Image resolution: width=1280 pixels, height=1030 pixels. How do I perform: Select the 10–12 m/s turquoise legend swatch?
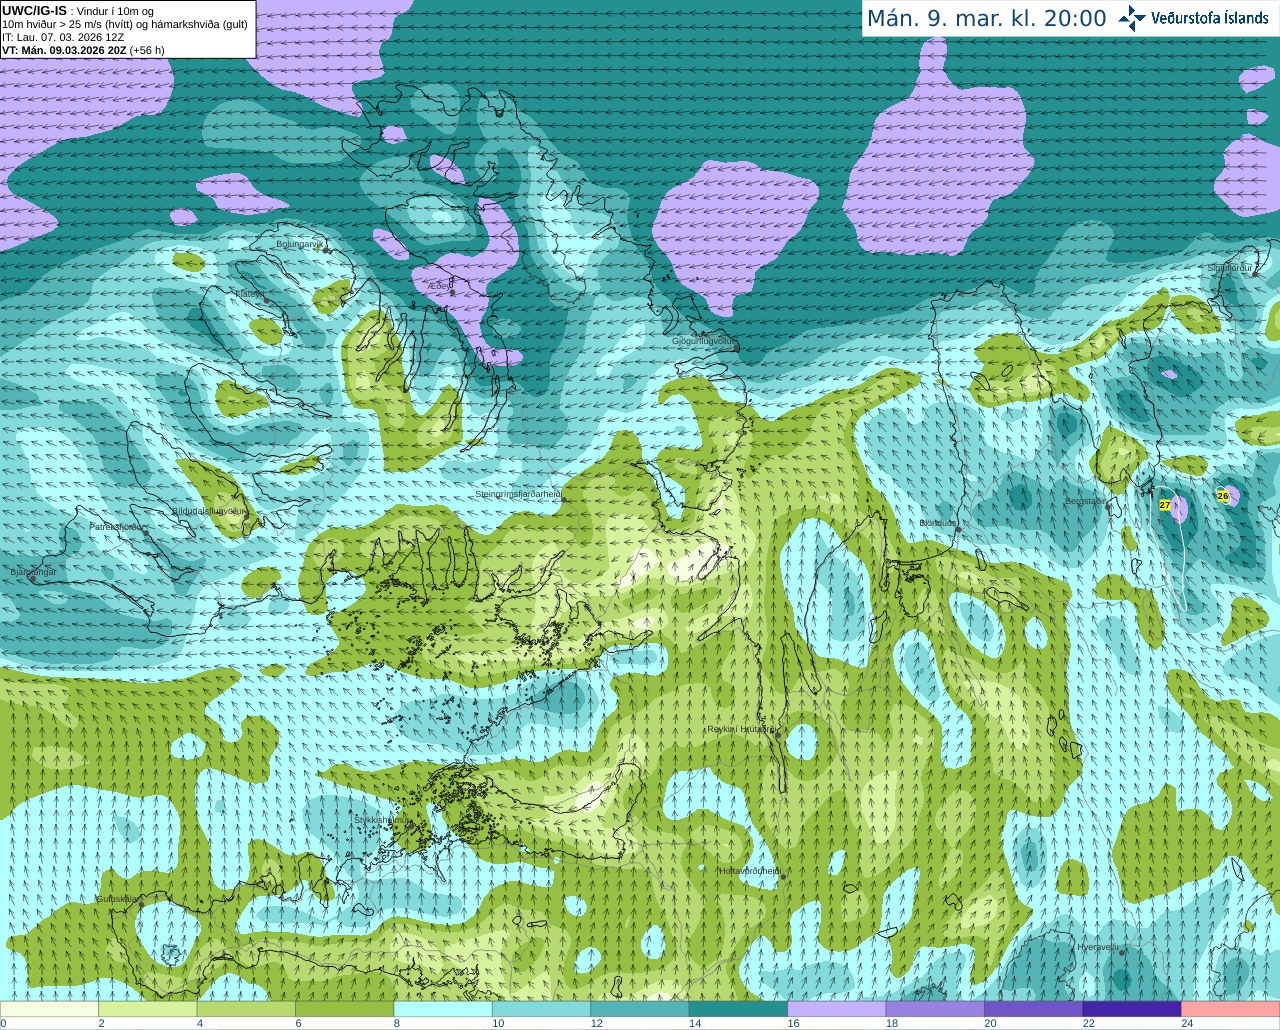coord(541,1009)
